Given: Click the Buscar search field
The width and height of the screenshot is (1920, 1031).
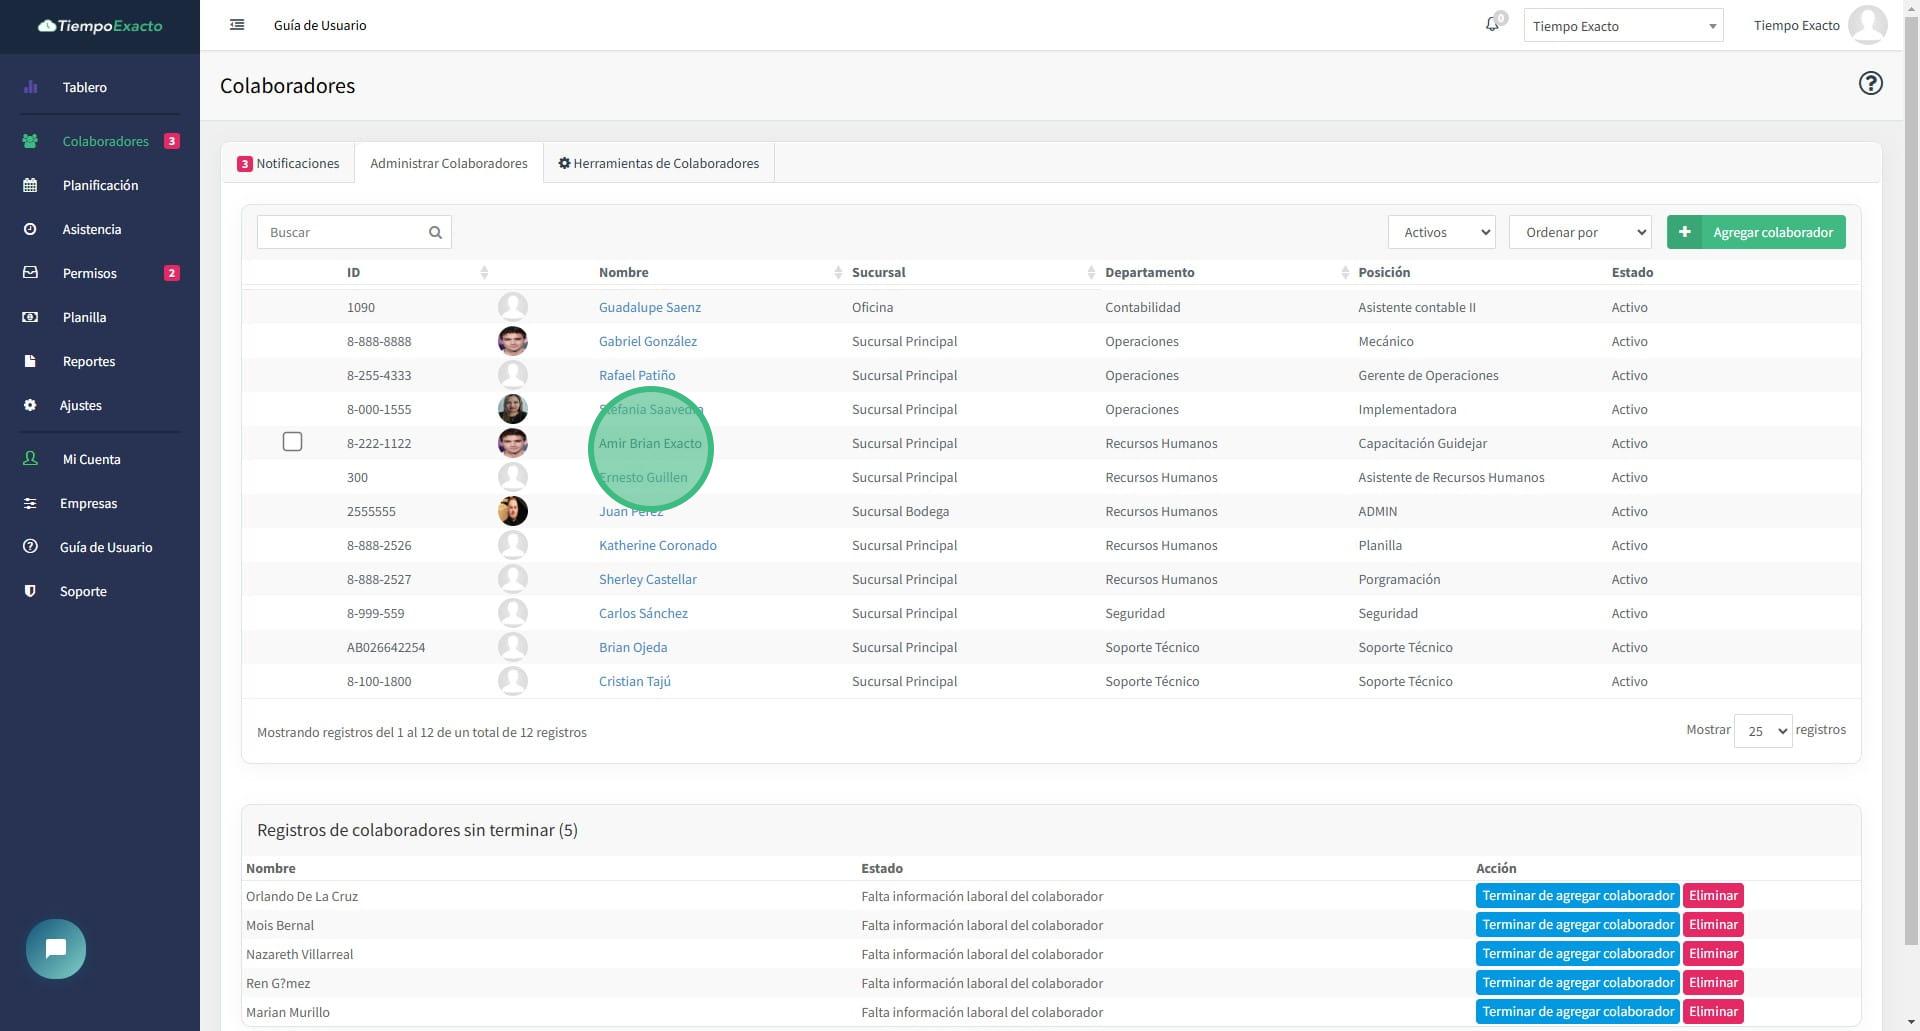Looking at the screenshot, I should (343, 232).
